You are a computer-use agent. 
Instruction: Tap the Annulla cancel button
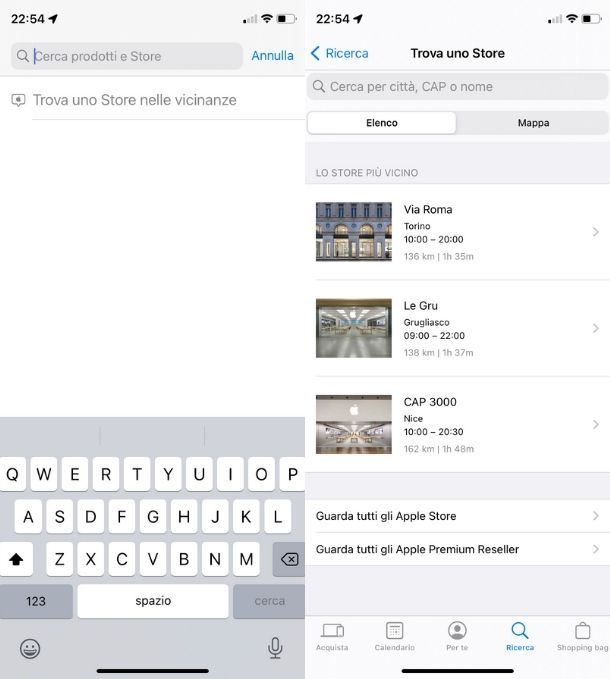tap(272, 56)
